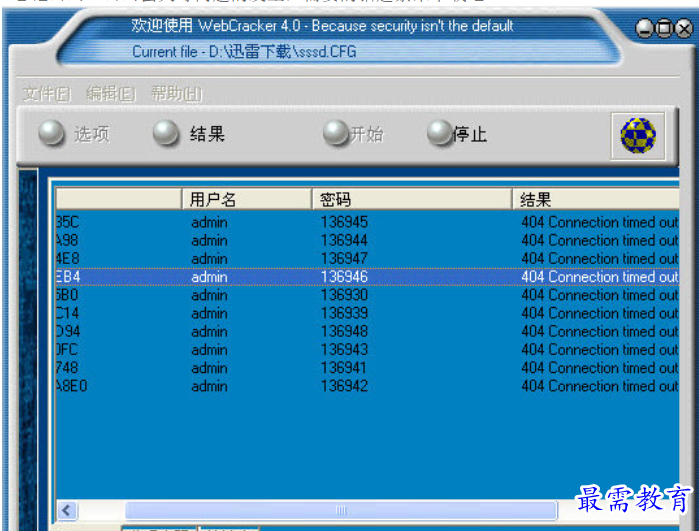699x531 pixels.
Task: Click the 密码 column header
Action: click(411, 199)
